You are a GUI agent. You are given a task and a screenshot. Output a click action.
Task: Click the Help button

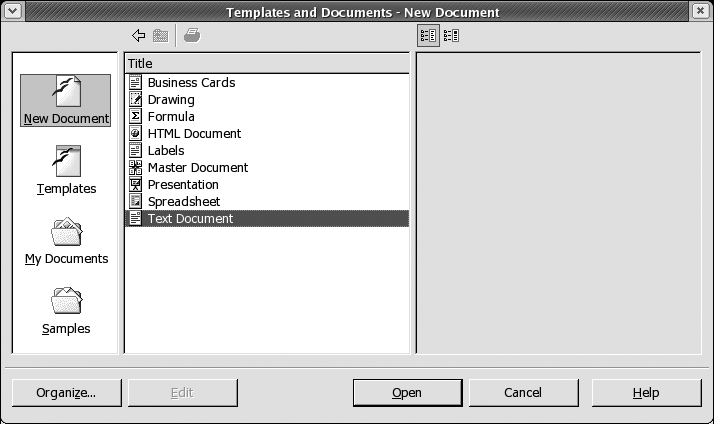coord(646,393)
